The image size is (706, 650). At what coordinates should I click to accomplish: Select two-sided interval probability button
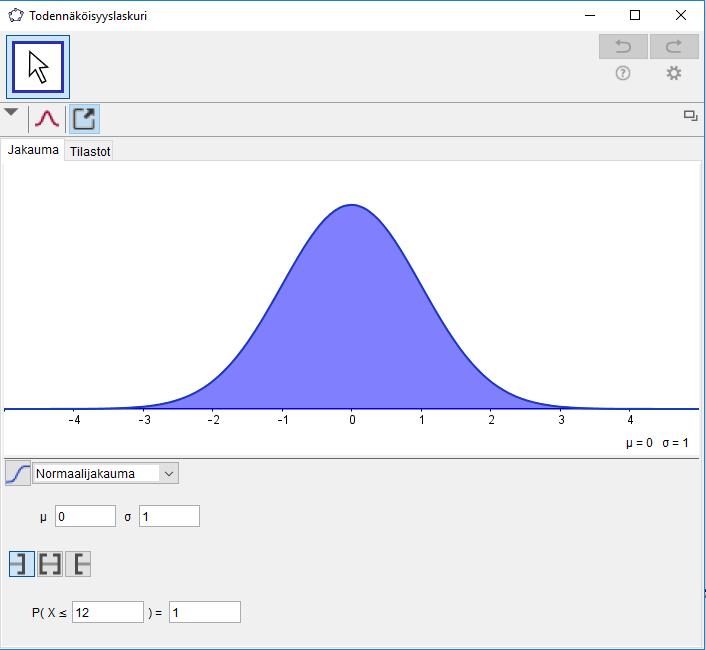point(50,564)
